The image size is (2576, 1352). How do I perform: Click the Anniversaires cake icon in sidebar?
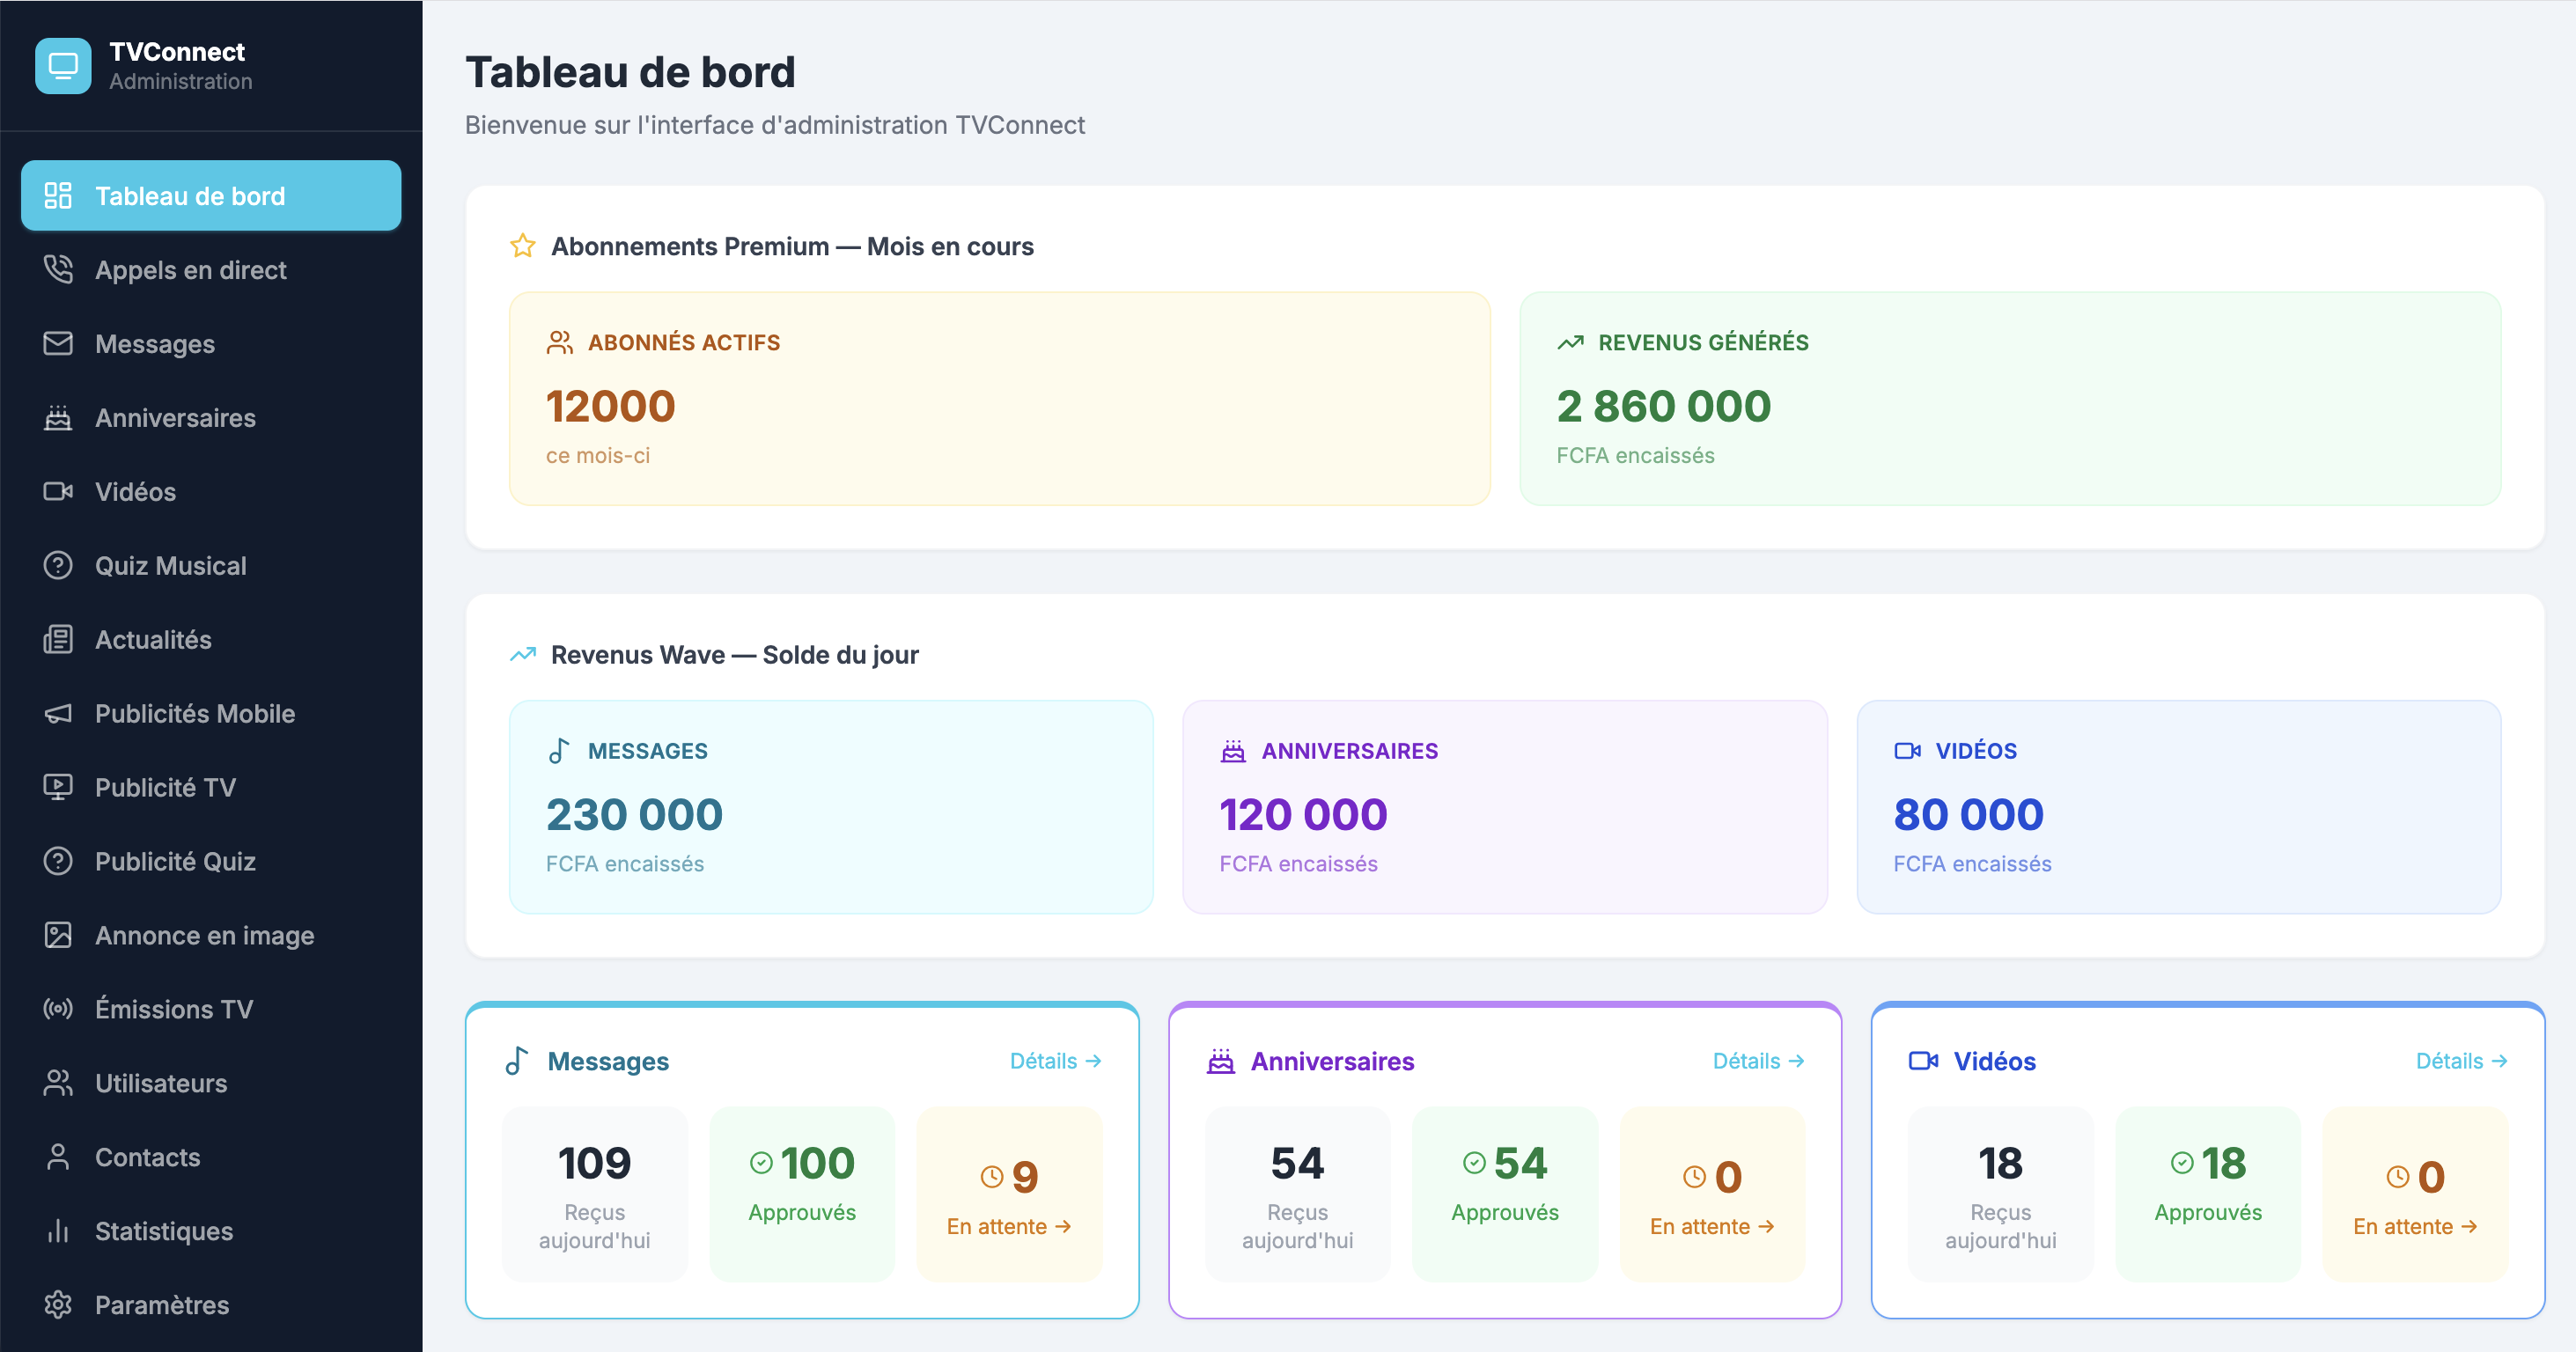pyautogui.click(x=58, y=418)
